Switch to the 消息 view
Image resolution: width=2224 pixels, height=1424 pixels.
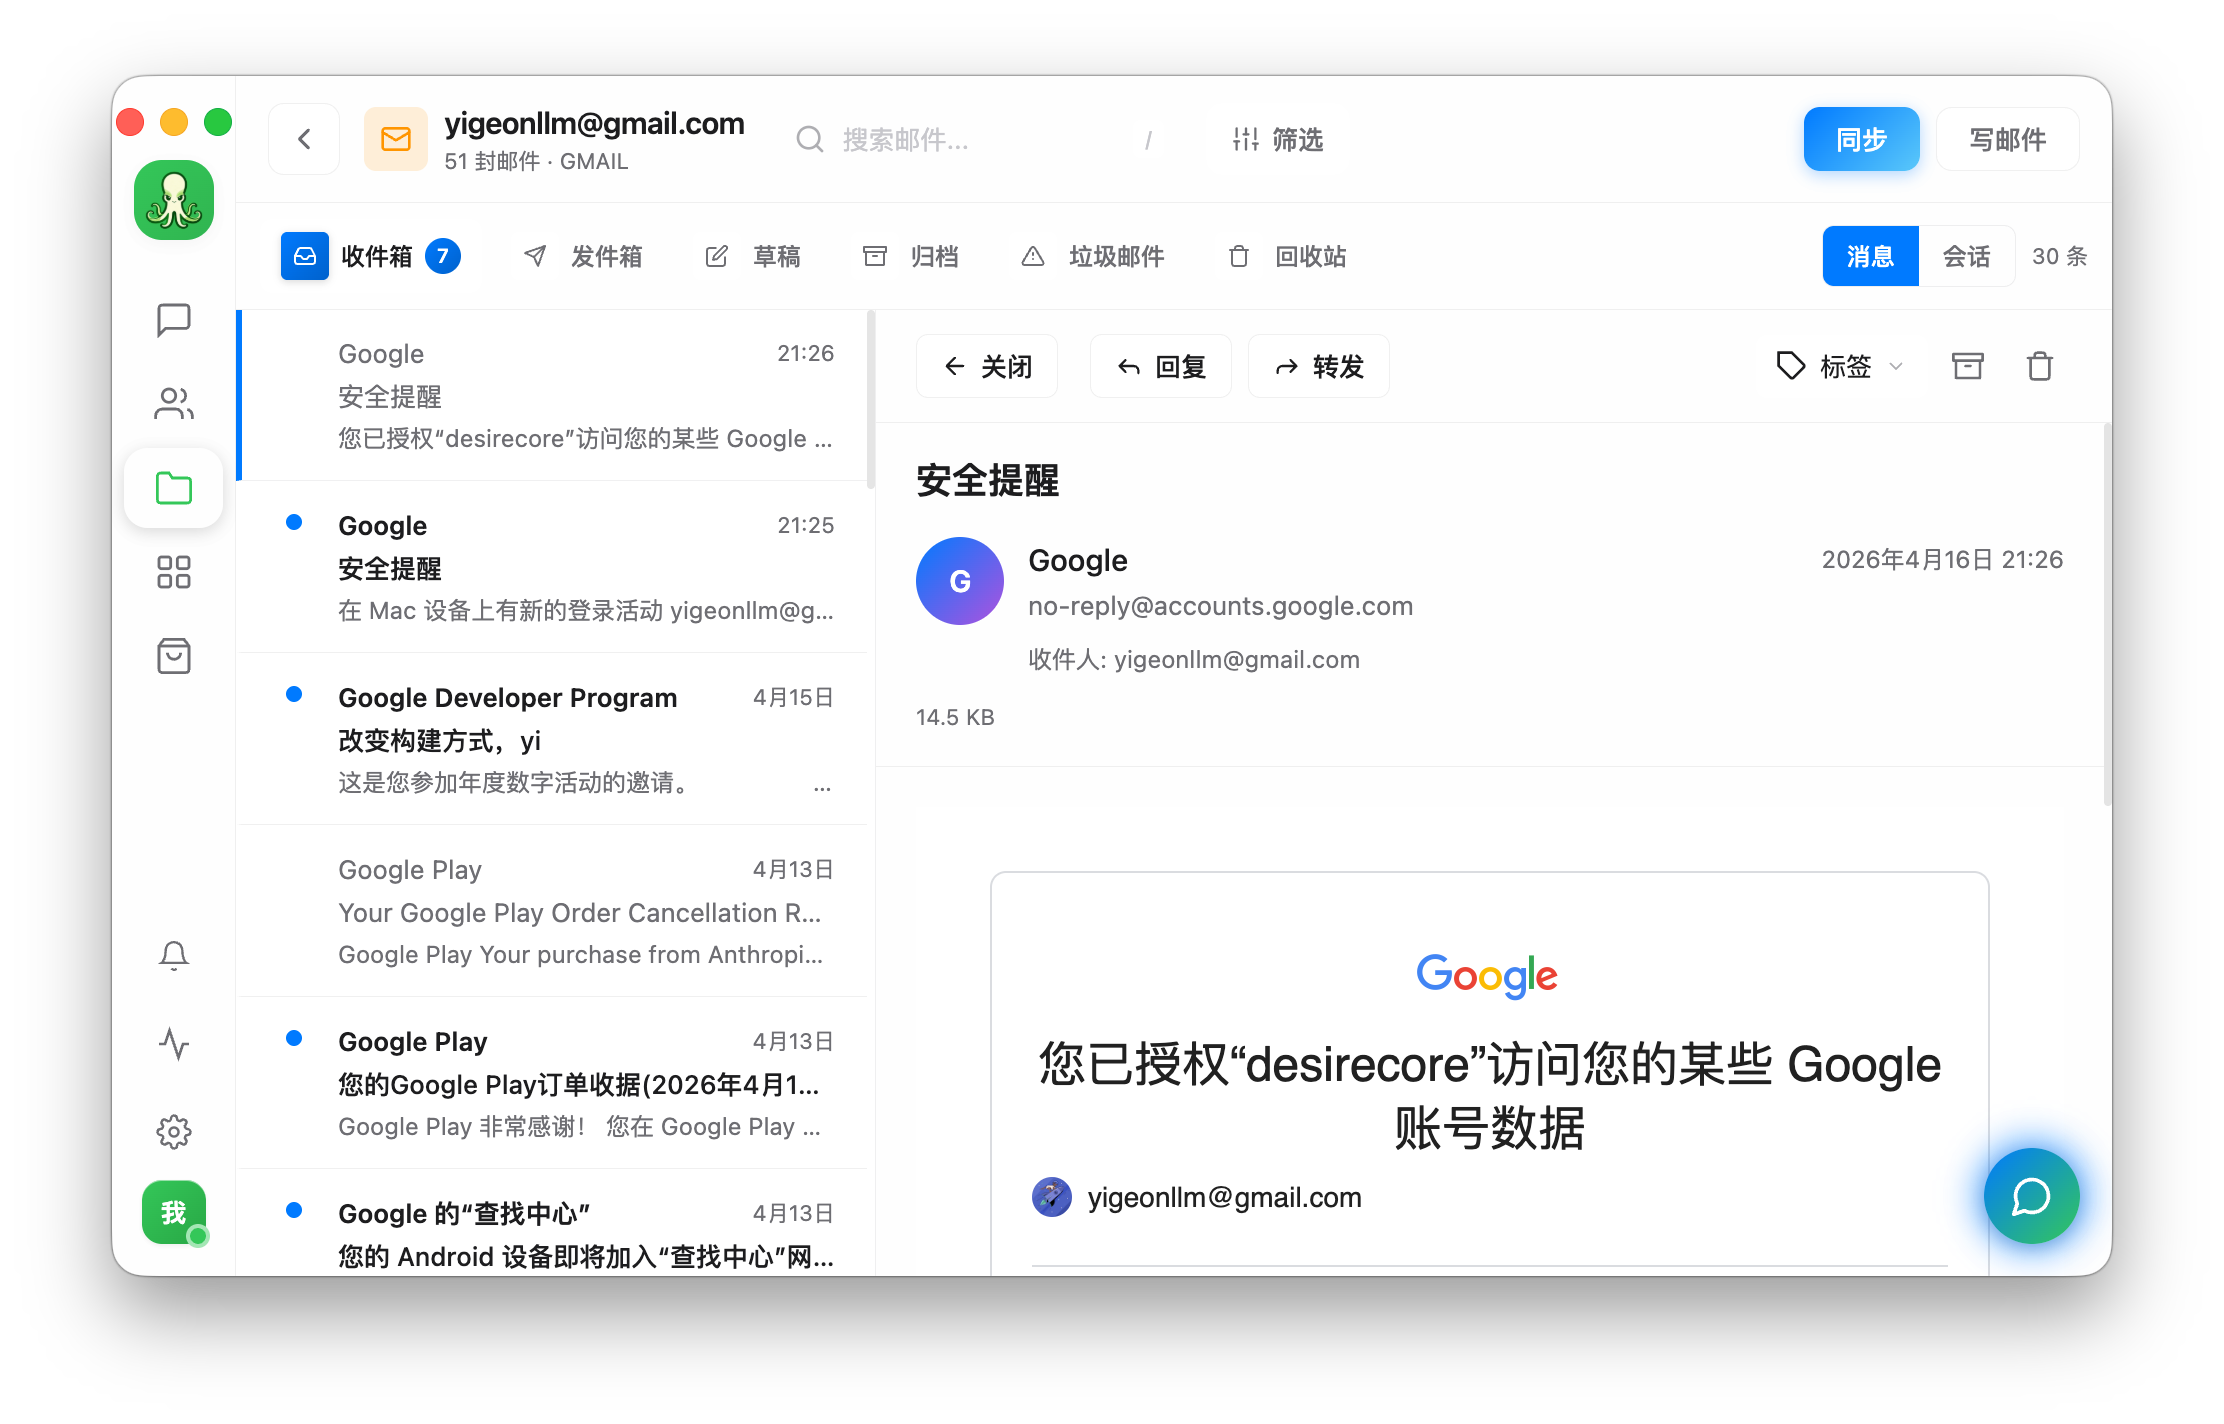[1869, 256]
